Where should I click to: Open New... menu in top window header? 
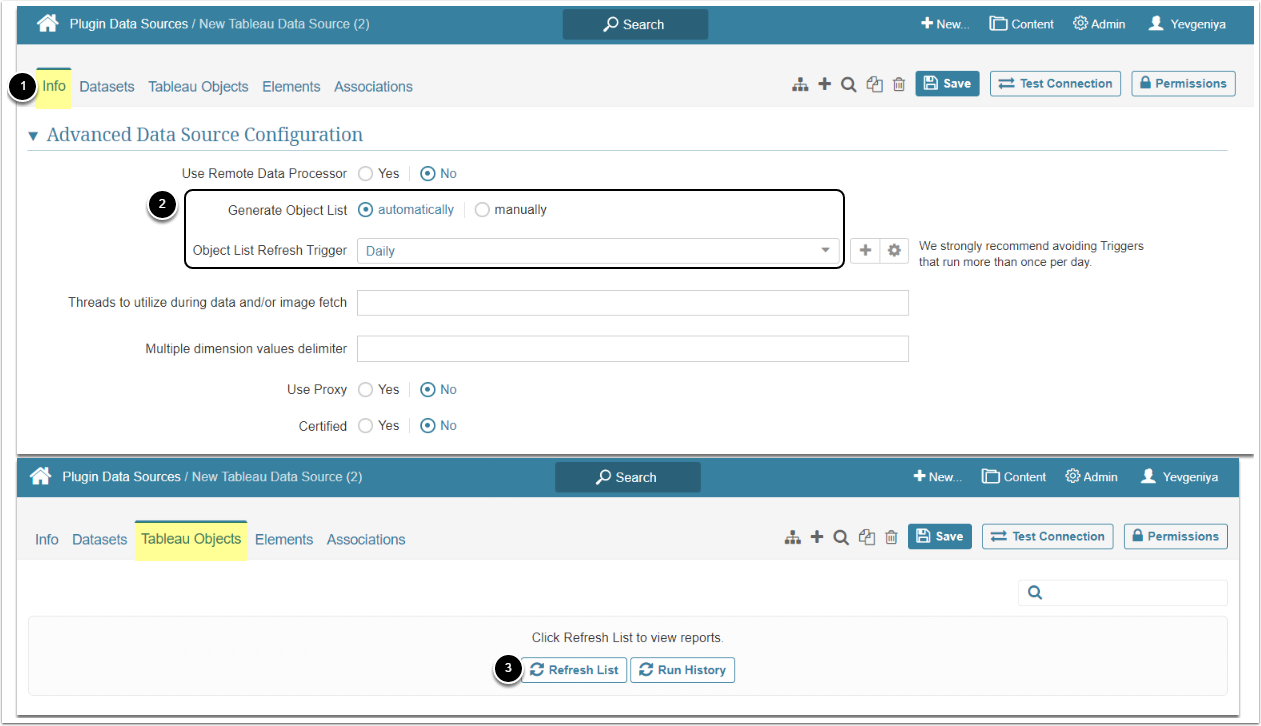945,24
